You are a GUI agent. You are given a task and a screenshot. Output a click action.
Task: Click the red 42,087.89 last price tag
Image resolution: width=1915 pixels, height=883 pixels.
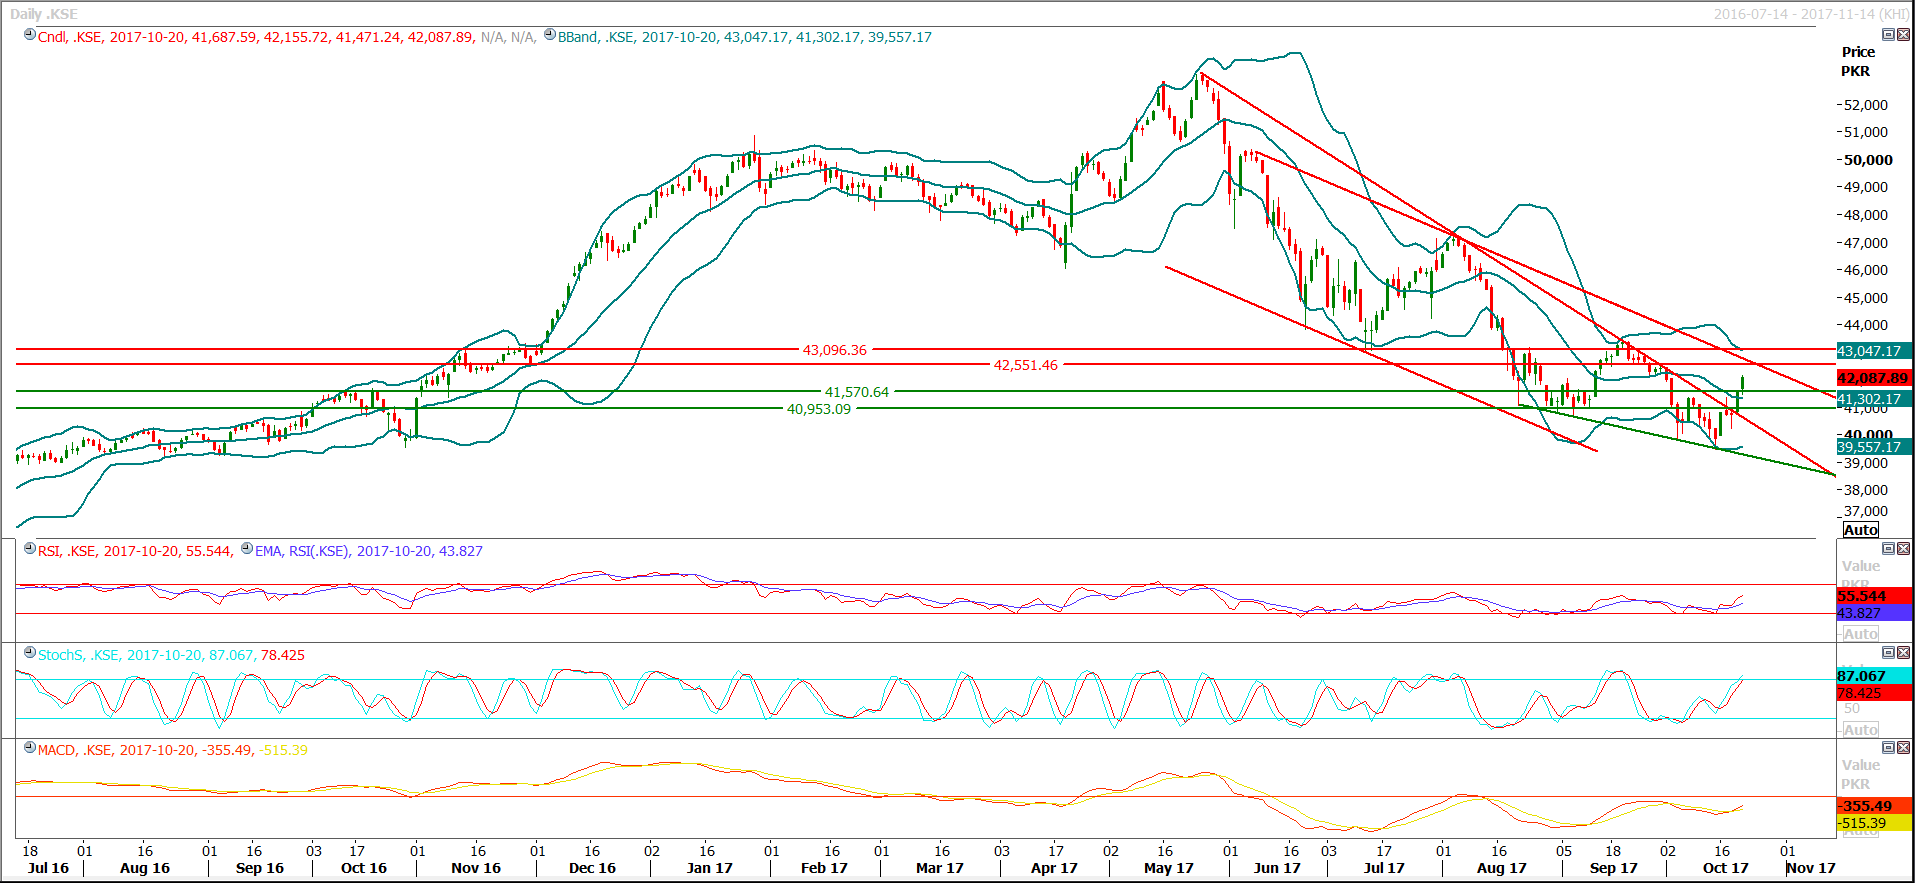point(1872,378)
